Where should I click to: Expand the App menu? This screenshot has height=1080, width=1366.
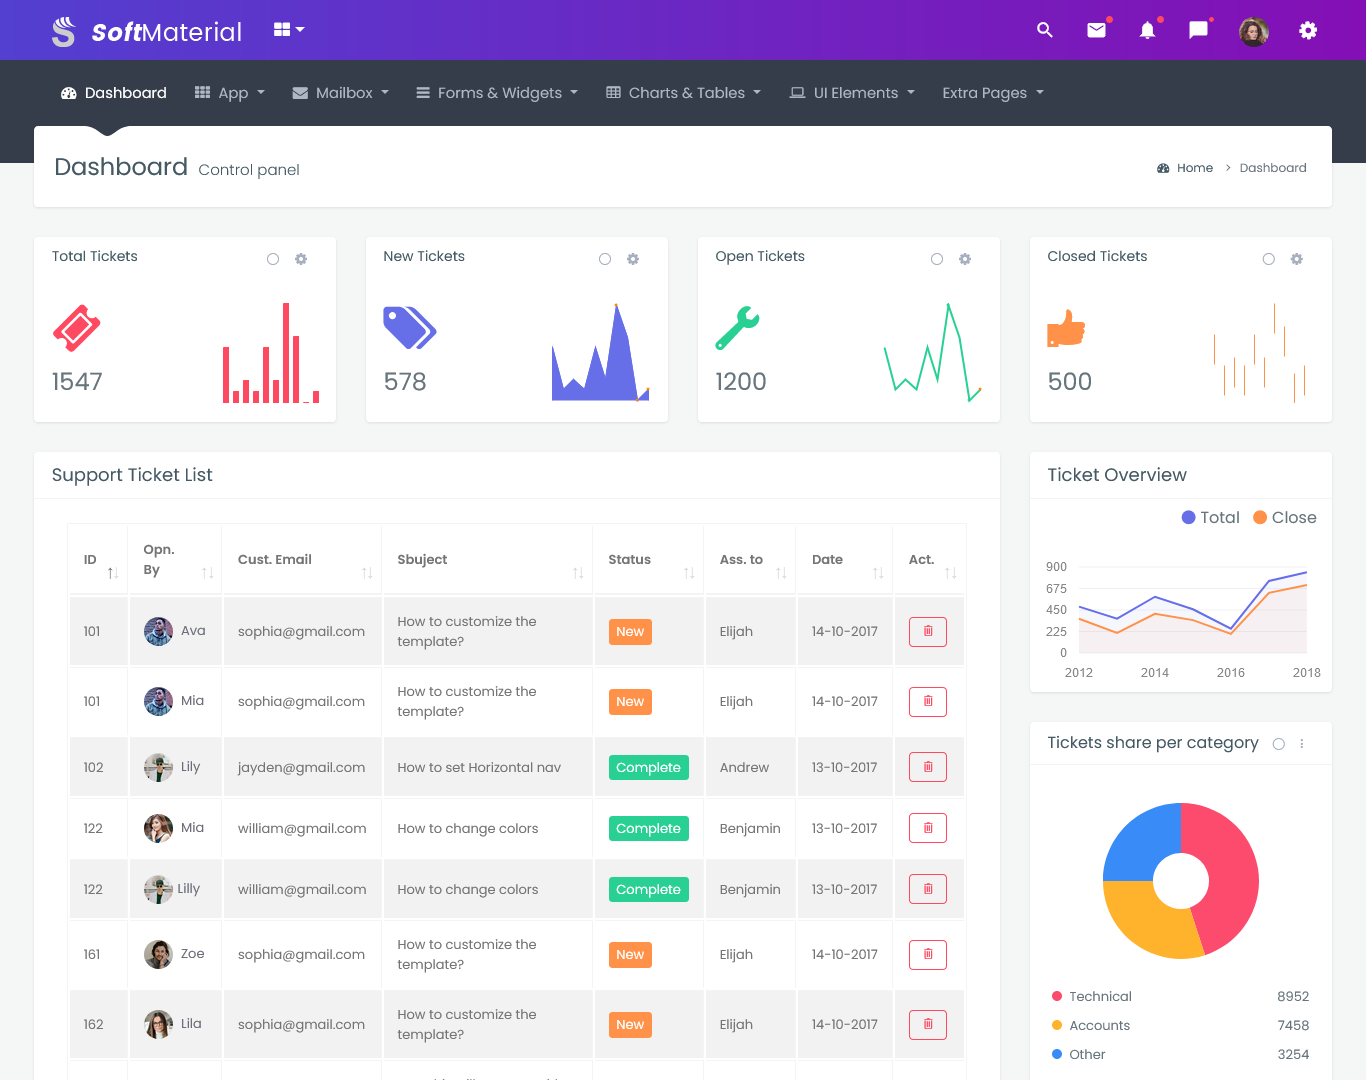point(230,93)
